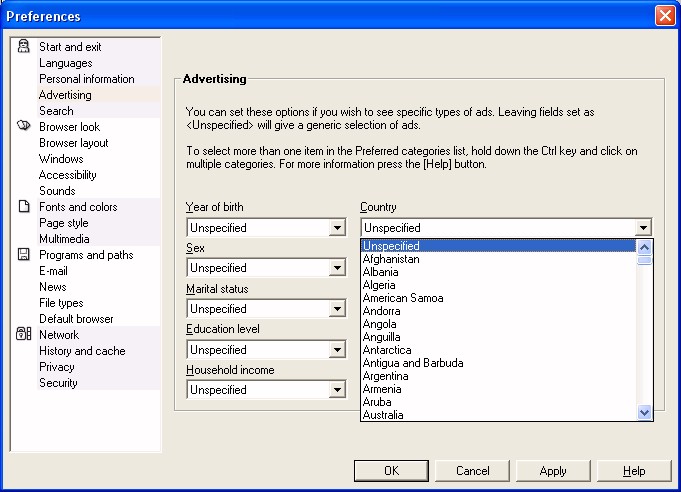Click the Start and exit category icon
681x492 pixels.
pyautogui.click(x=24, y=47)
